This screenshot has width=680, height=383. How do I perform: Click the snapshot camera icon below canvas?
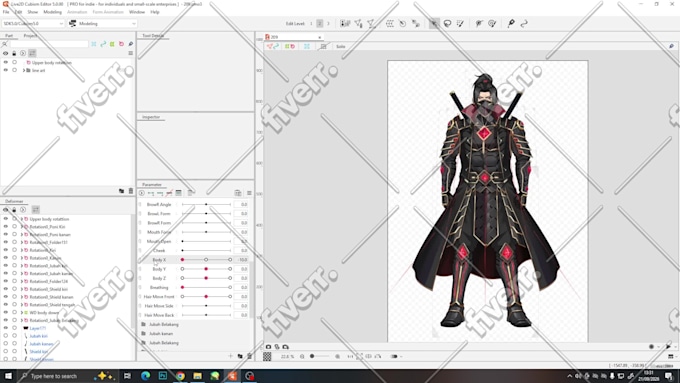point(268,347)
